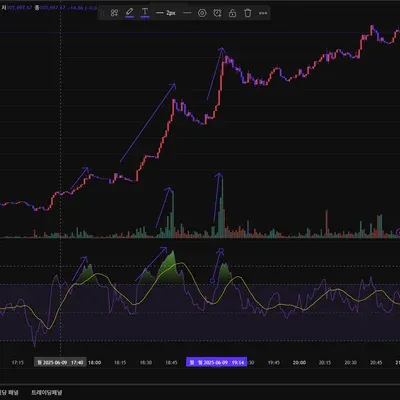Open the 트레이딩패널 tab
The height and width of the screenshot is (400, 400).
point(47,393)
